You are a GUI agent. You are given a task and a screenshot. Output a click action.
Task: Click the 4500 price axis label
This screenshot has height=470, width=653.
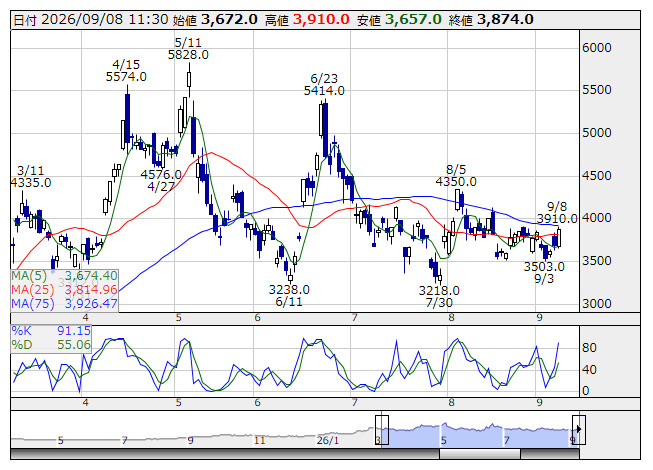[x=597, y=176]
